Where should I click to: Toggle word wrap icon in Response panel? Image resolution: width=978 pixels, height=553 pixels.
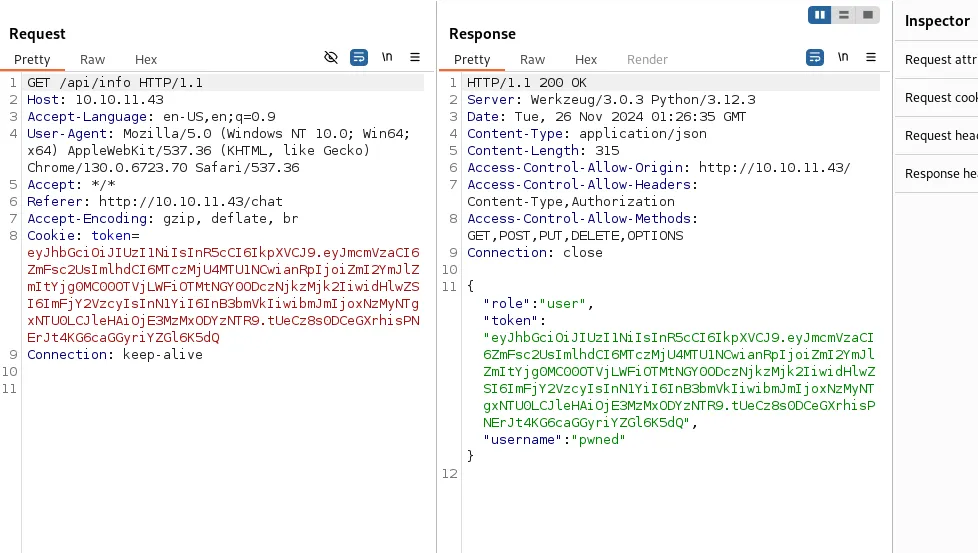tap(815, 58)
